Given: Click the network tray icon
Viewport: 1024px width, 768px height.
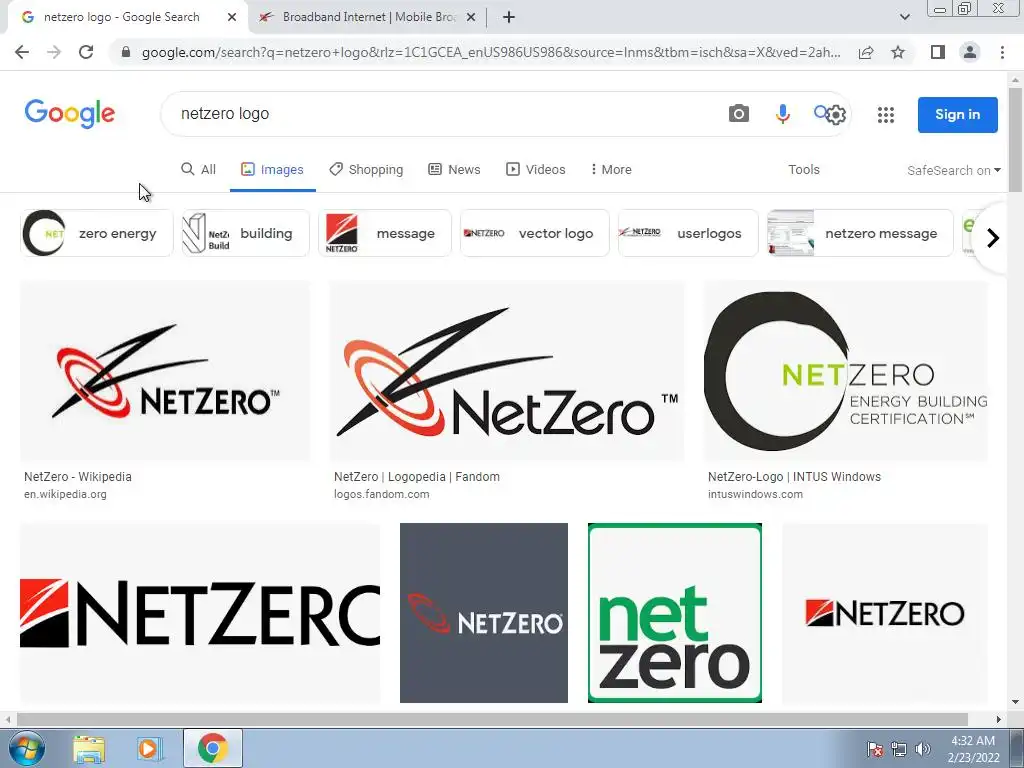Looking at the screenshot, I should [x=899, y=749].
